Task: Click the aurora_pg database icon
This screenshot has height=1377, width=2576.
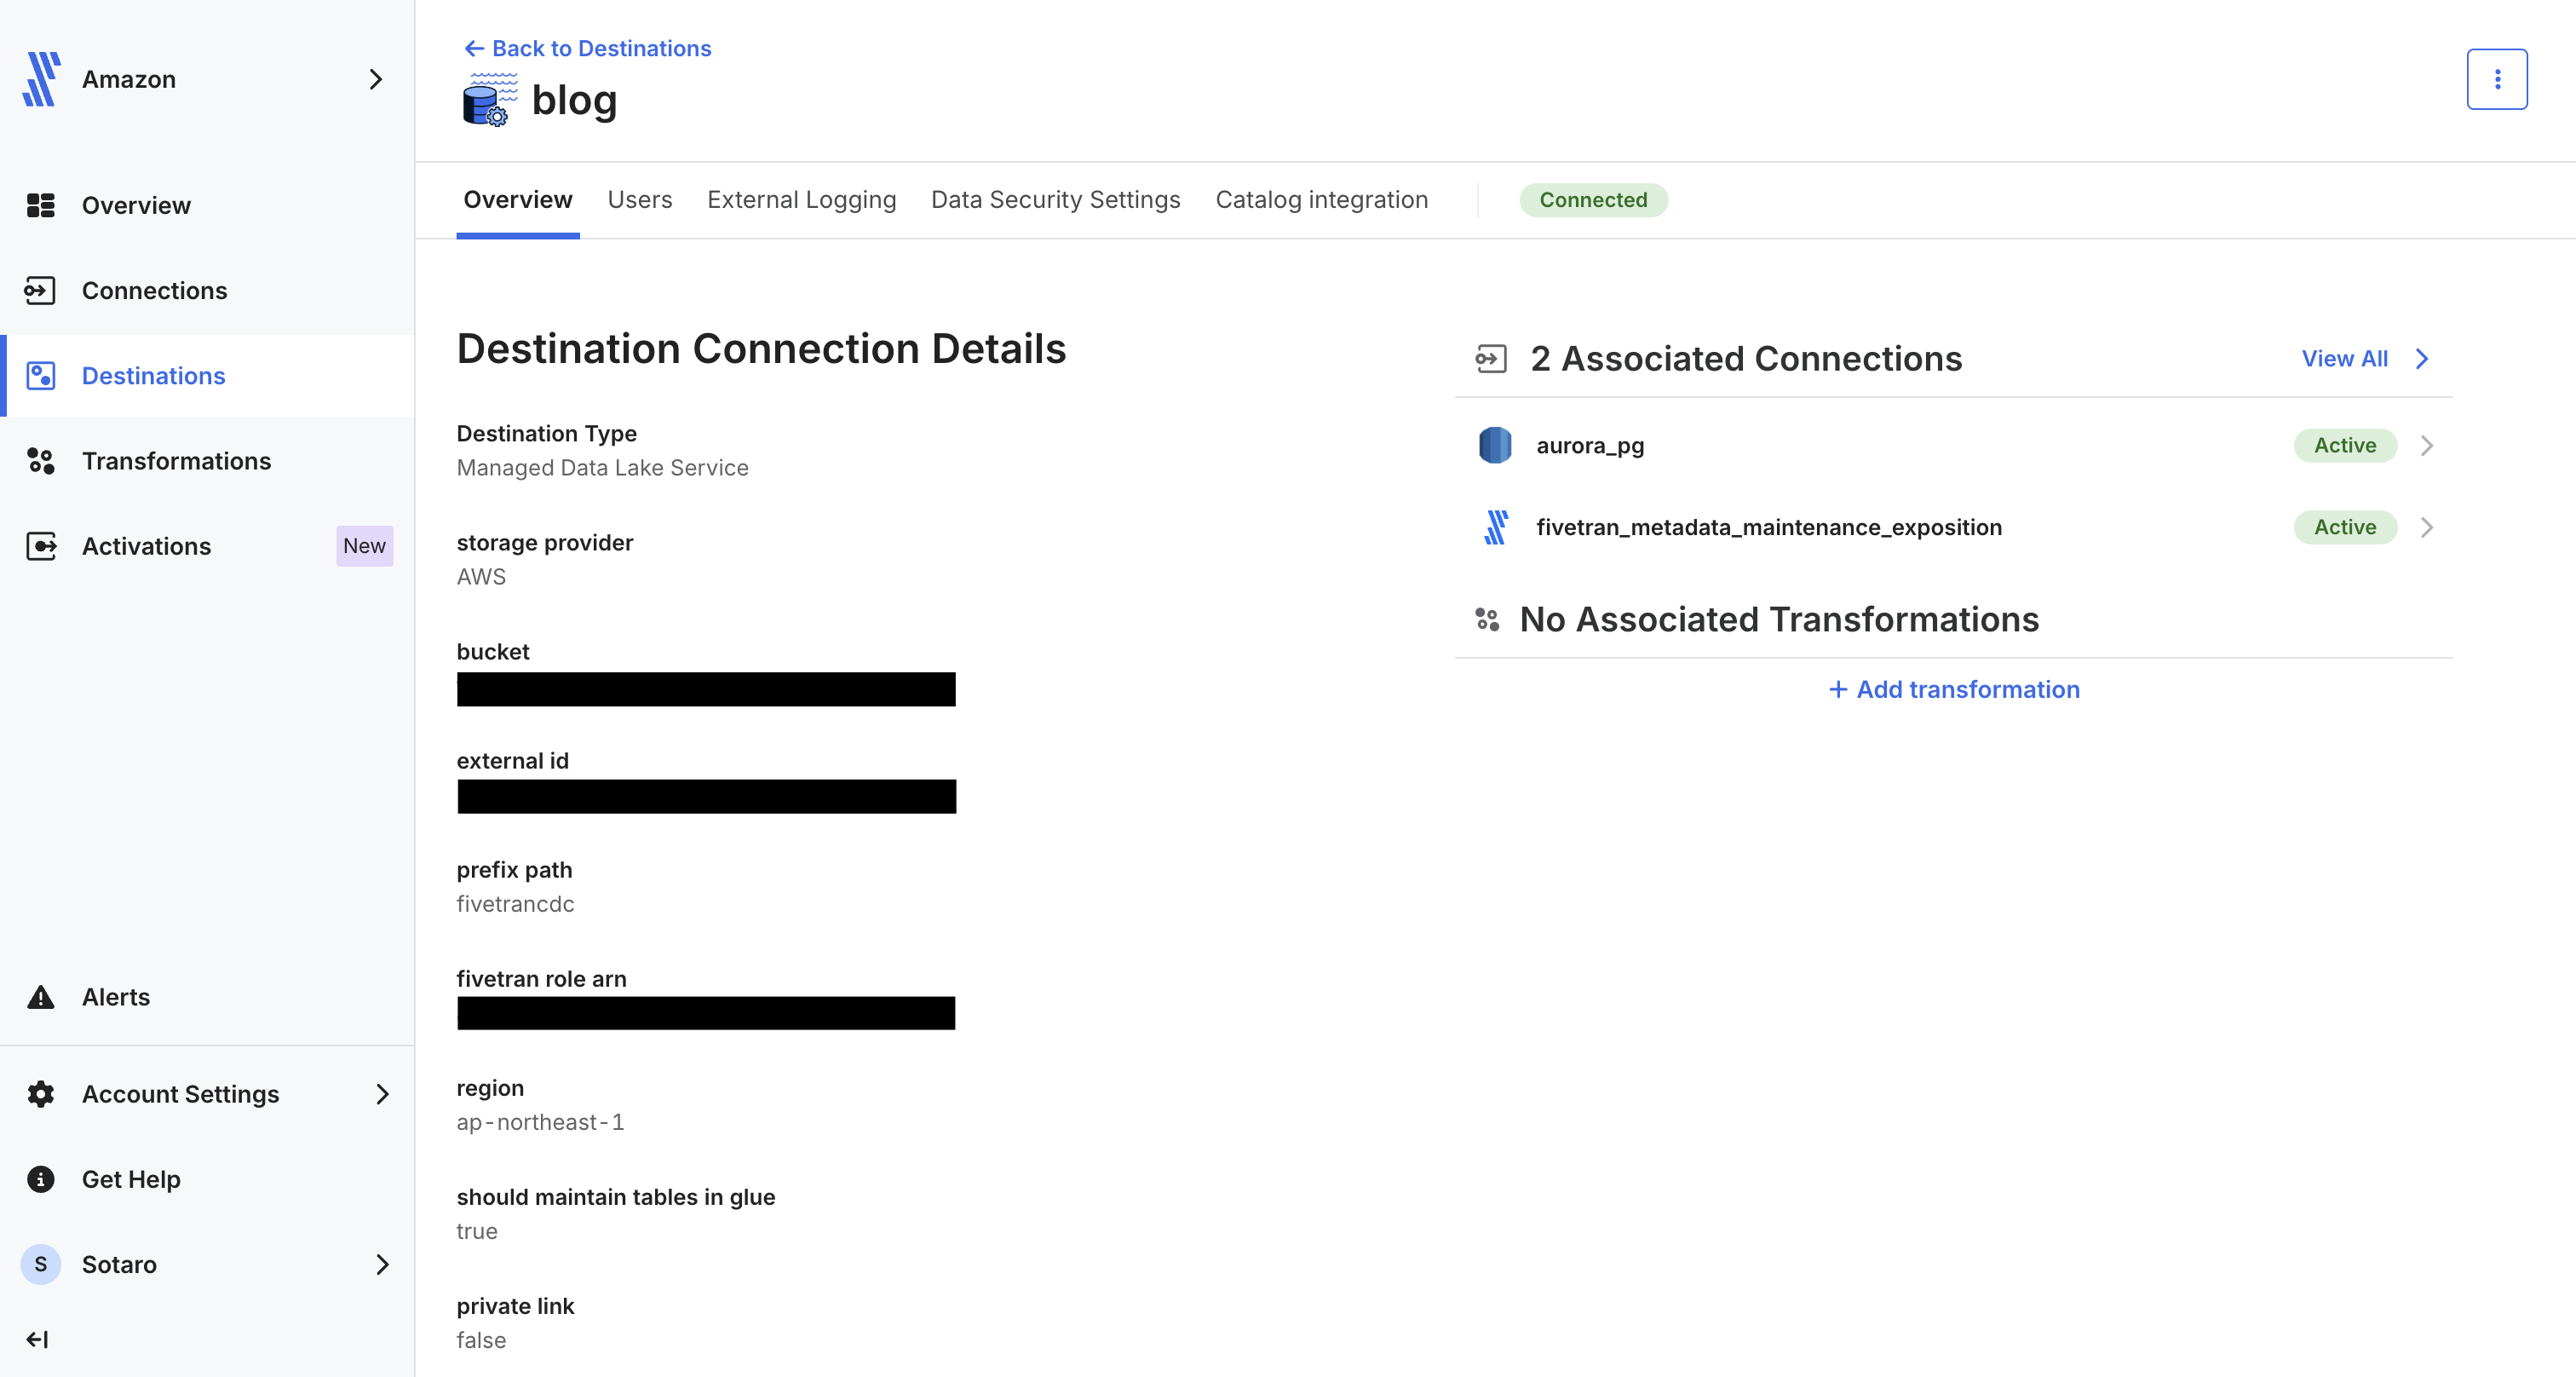Action: click(1494, 445)
